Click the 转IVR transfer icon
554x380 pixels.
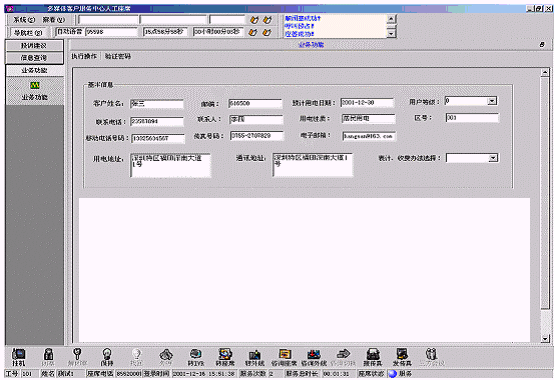click(x=196, y=357)
